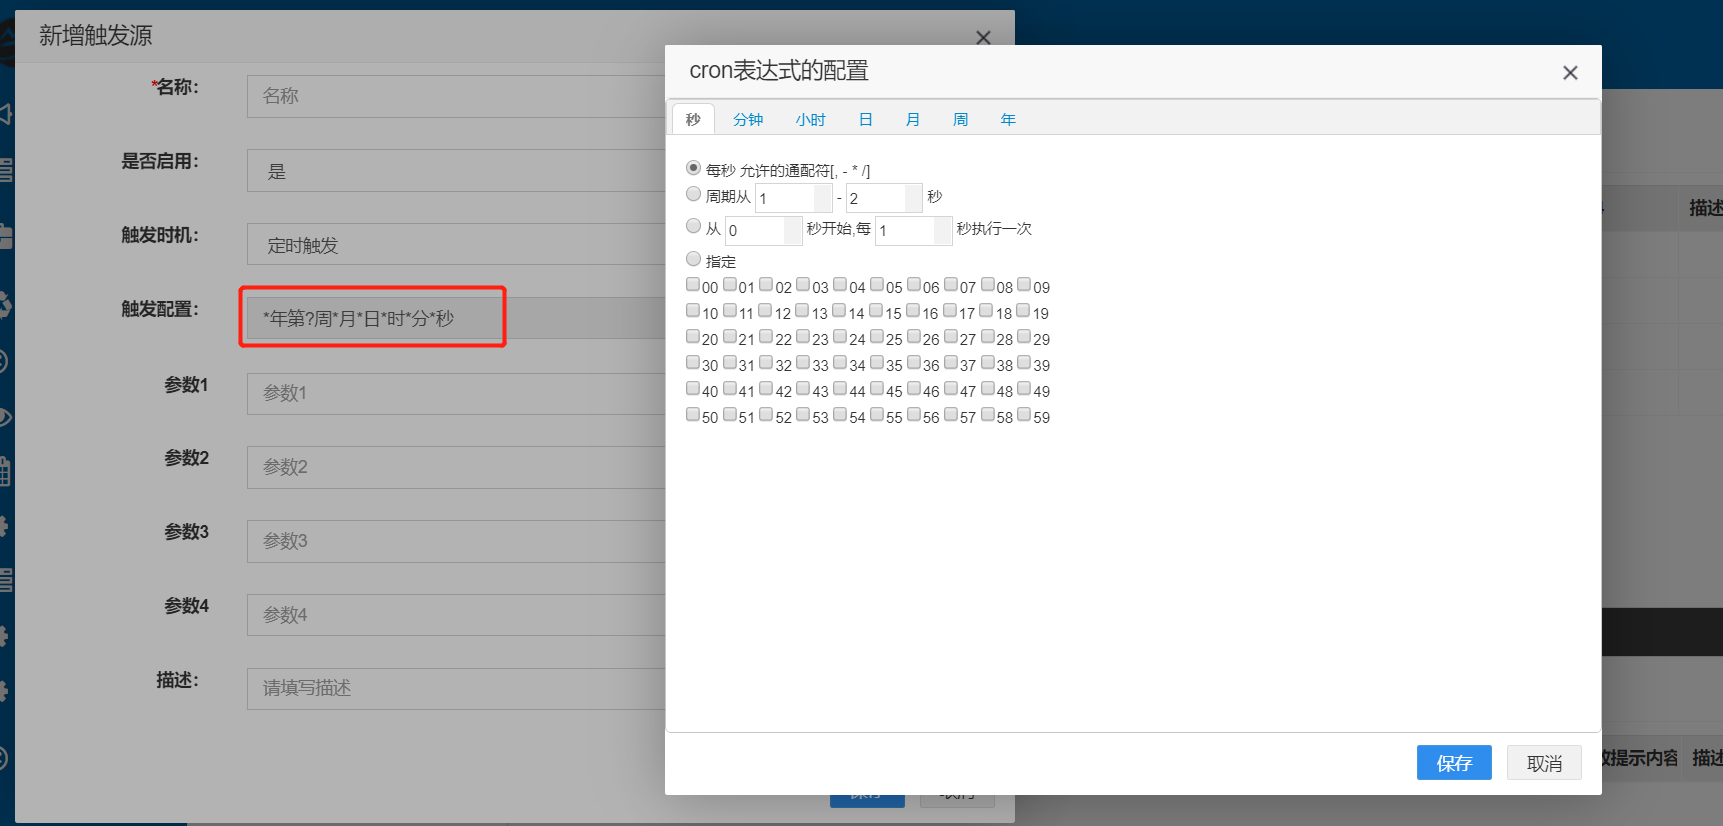This screenshot has height=826, width=1723.
Task: Click the period start value field with 1
Action: (794, 198)
